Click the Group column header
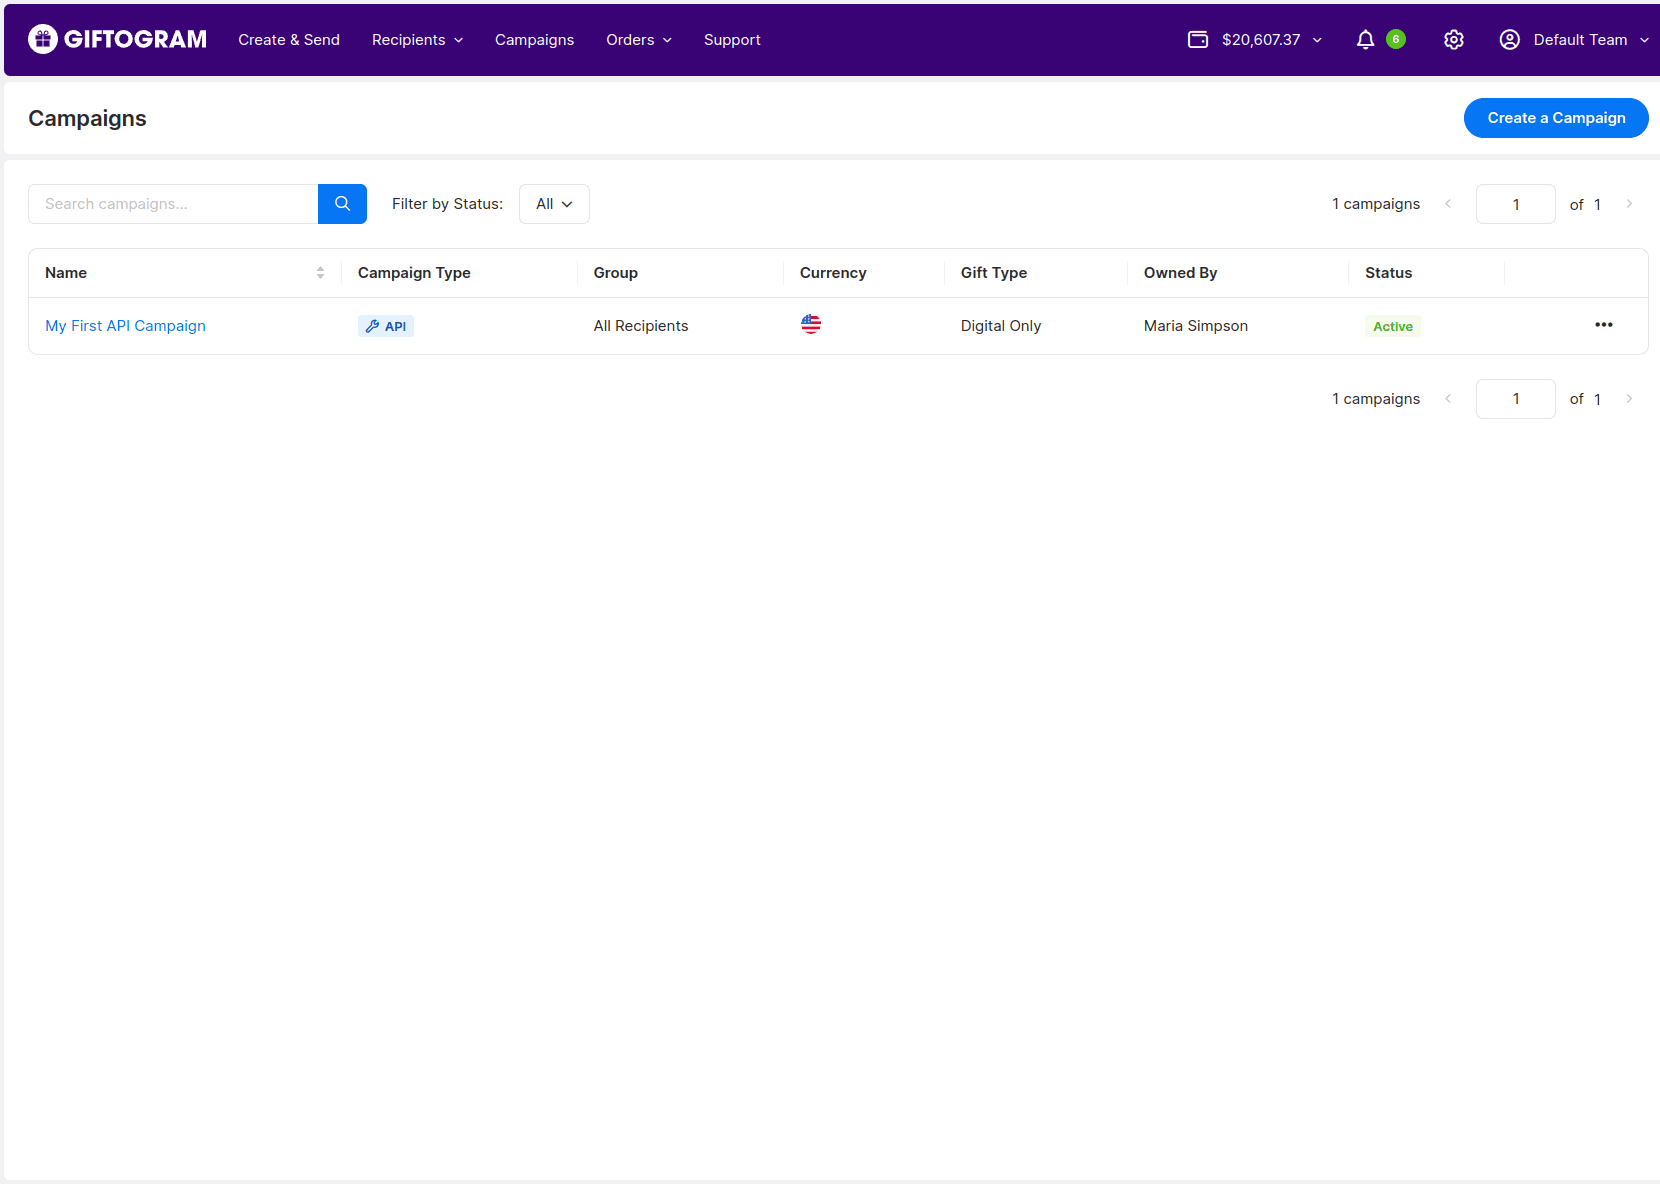 (616, 273)
